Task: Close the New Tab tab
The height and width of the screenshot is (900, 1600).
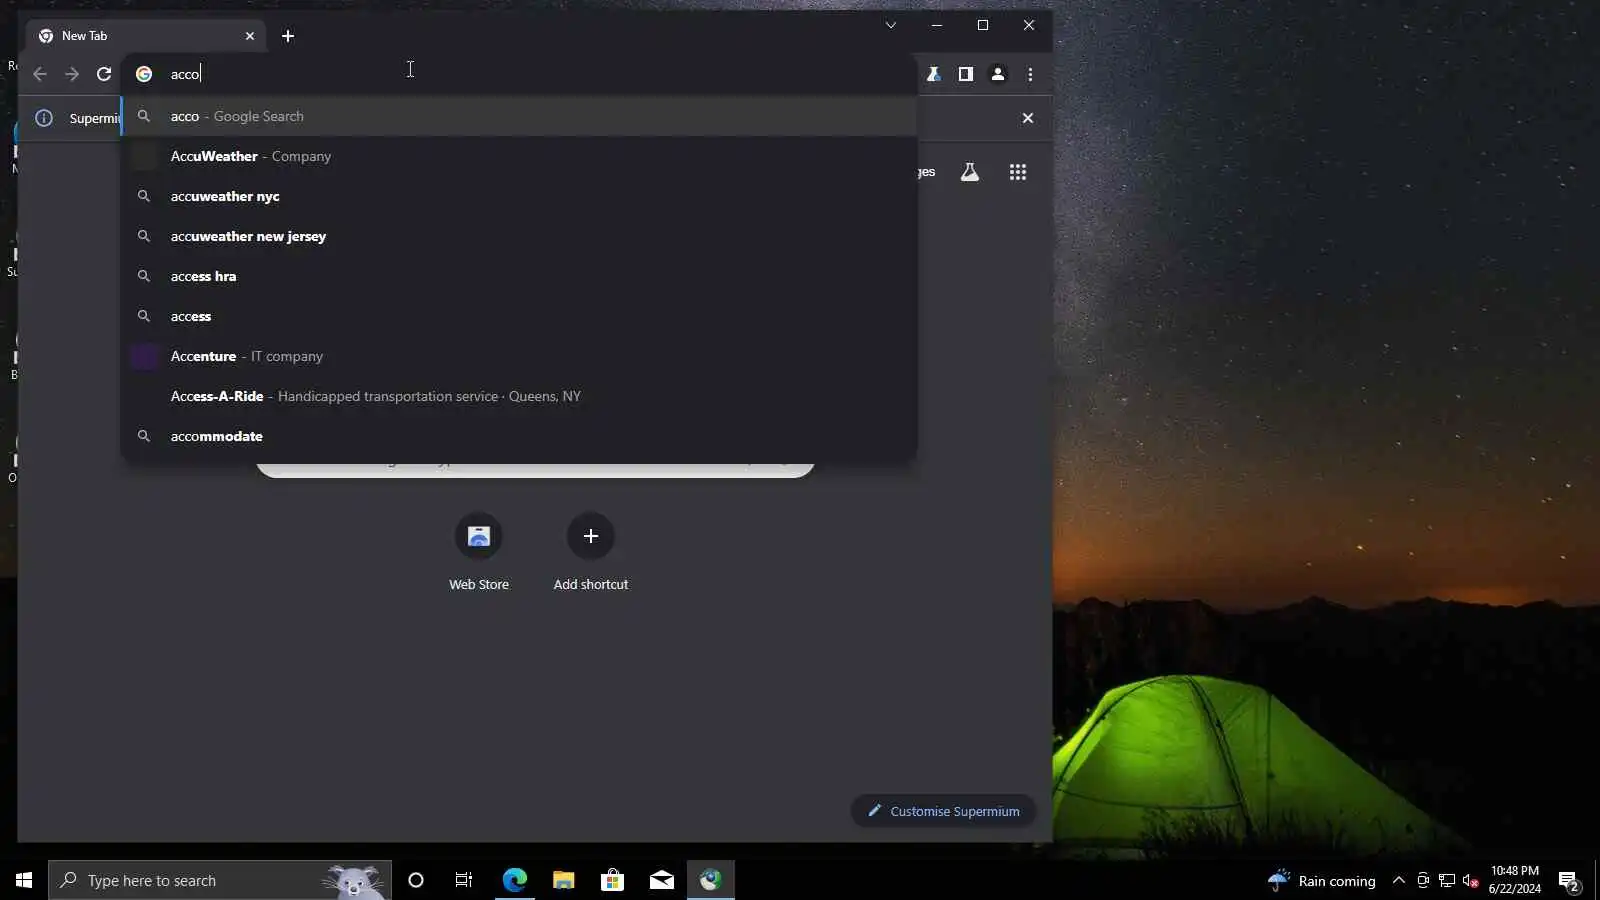Action: [x=250, y=36]
